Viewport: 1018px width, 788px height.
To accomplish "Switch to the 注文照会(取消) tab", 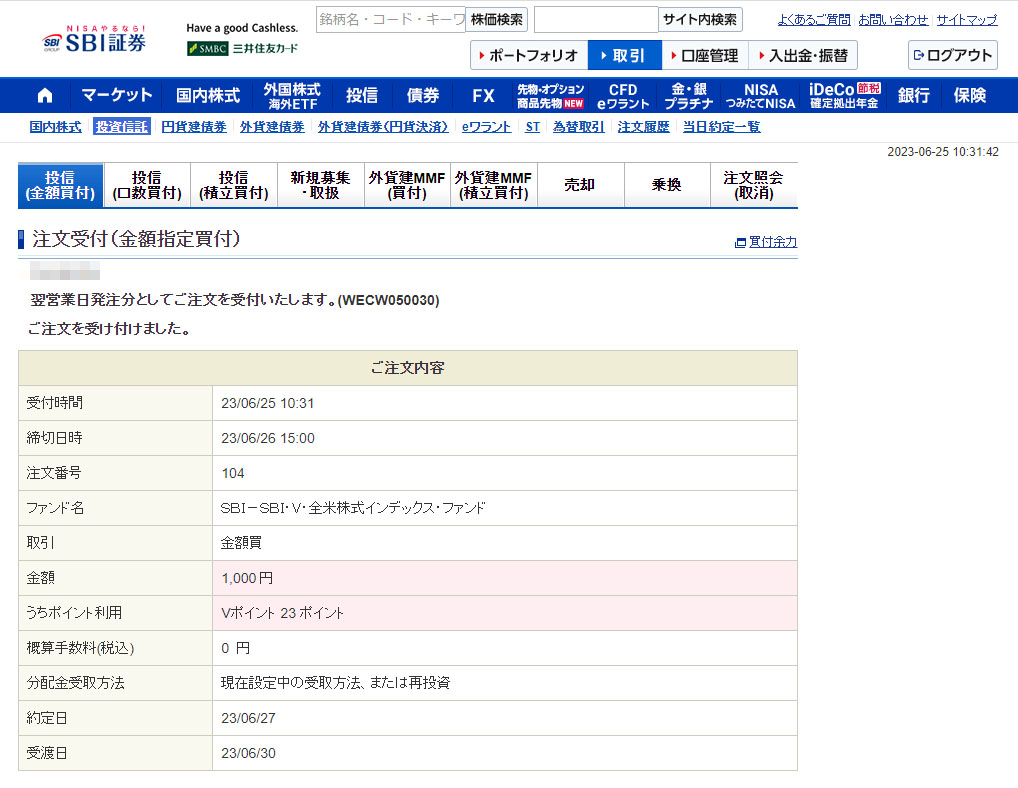I will point(753,185).
